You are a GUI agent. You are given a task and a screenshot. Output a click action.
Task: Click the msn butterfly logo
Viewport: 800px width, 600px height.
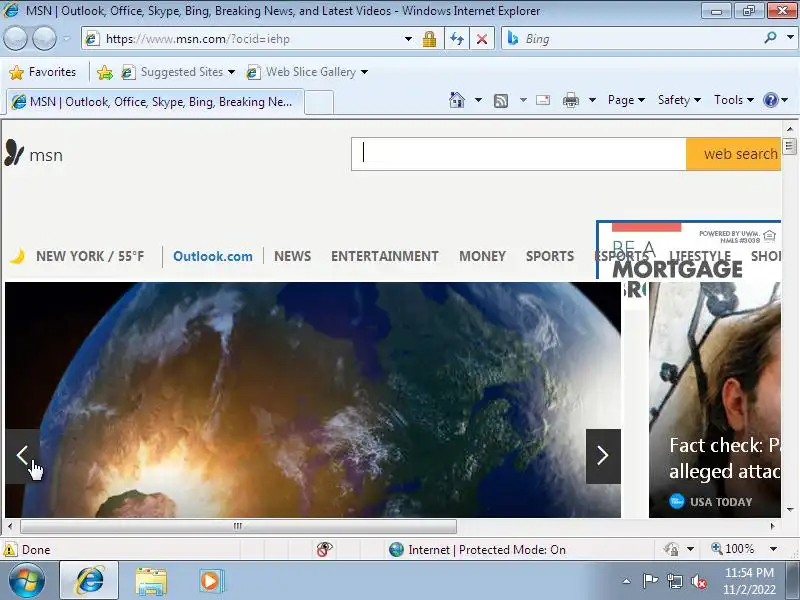click(14, 153)
